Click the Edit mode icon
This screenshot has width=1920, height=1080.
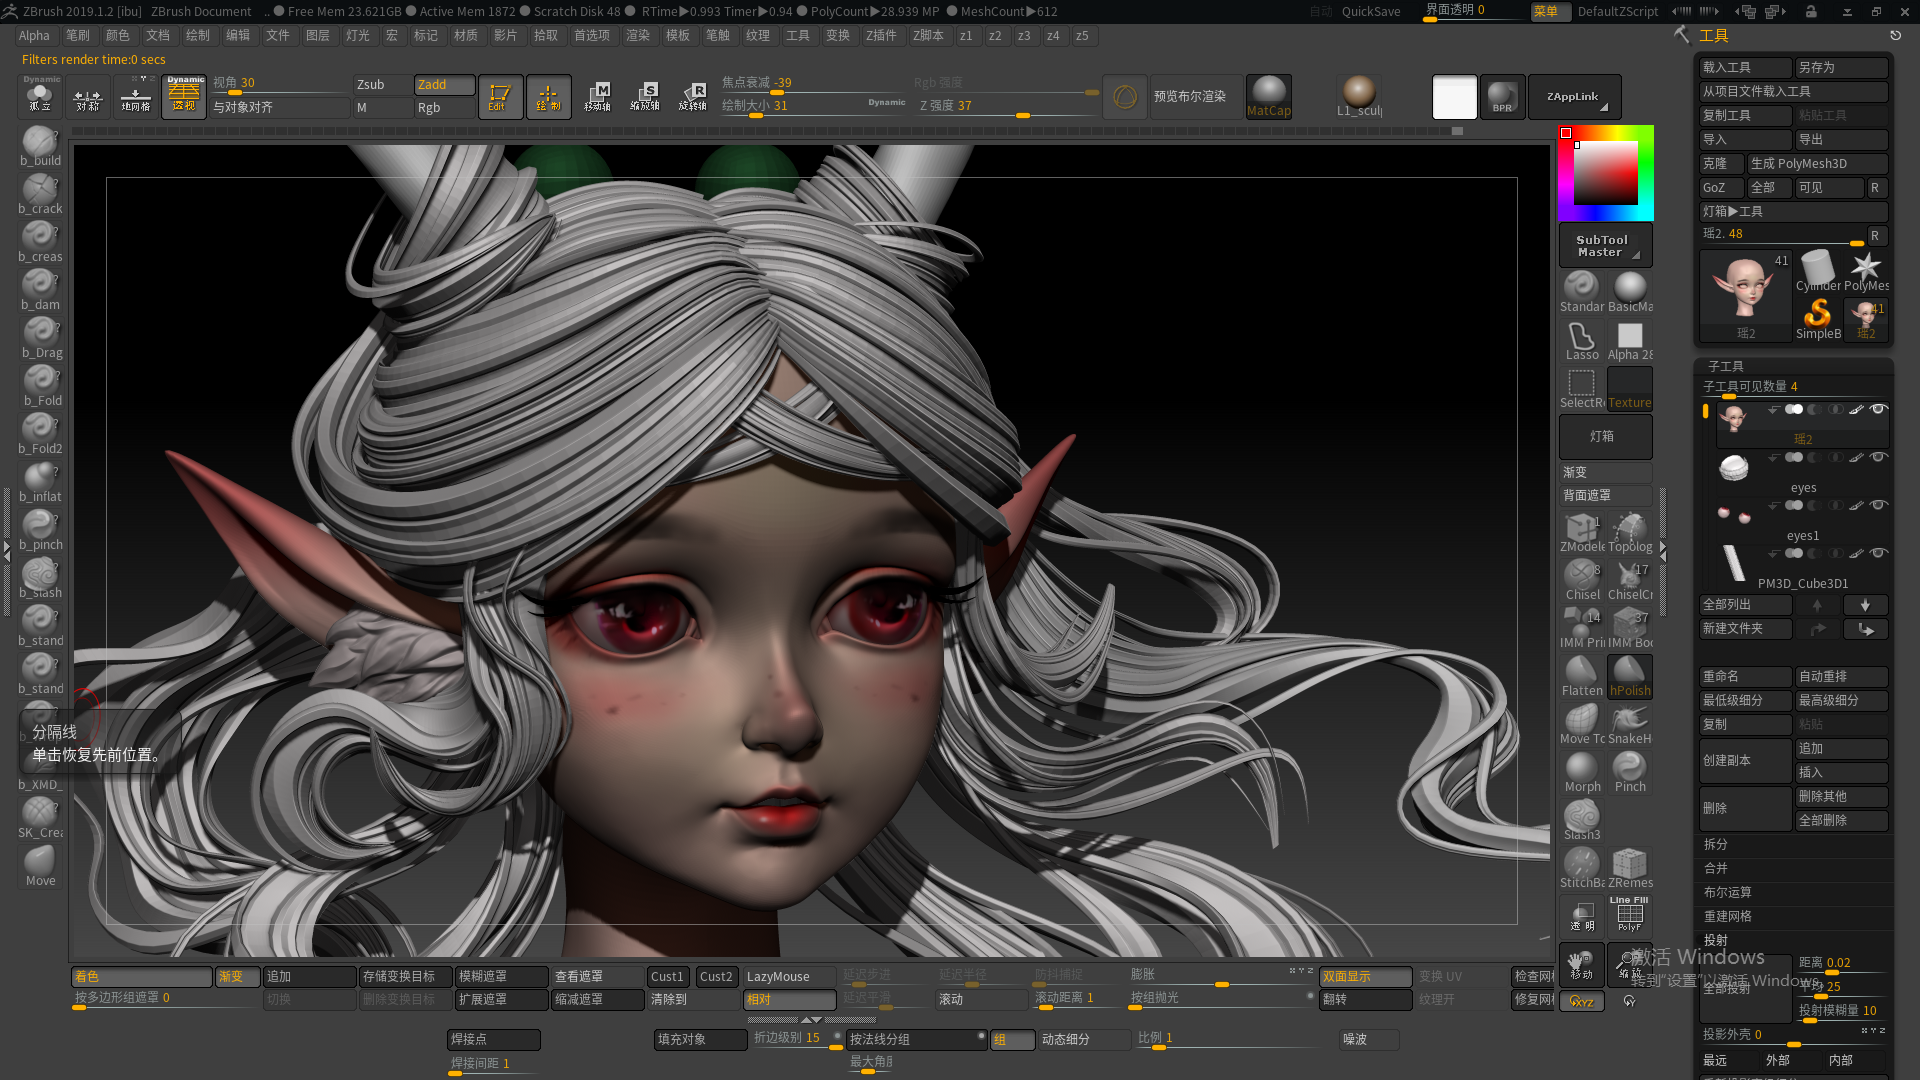pos(500,97)
